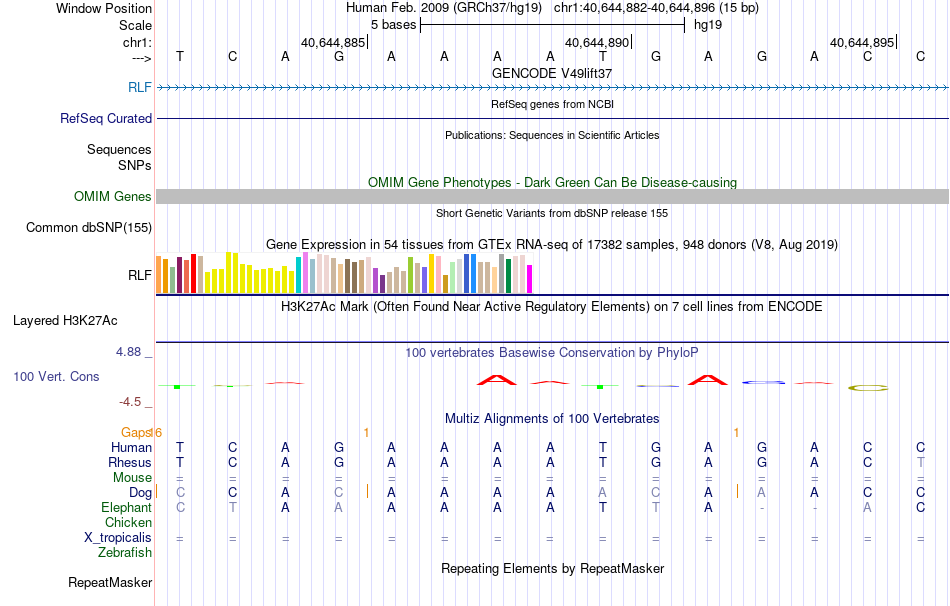Click the Elephant species label
Image resolution: width=950 pixels, height=606 pixels.
[126, 508]
